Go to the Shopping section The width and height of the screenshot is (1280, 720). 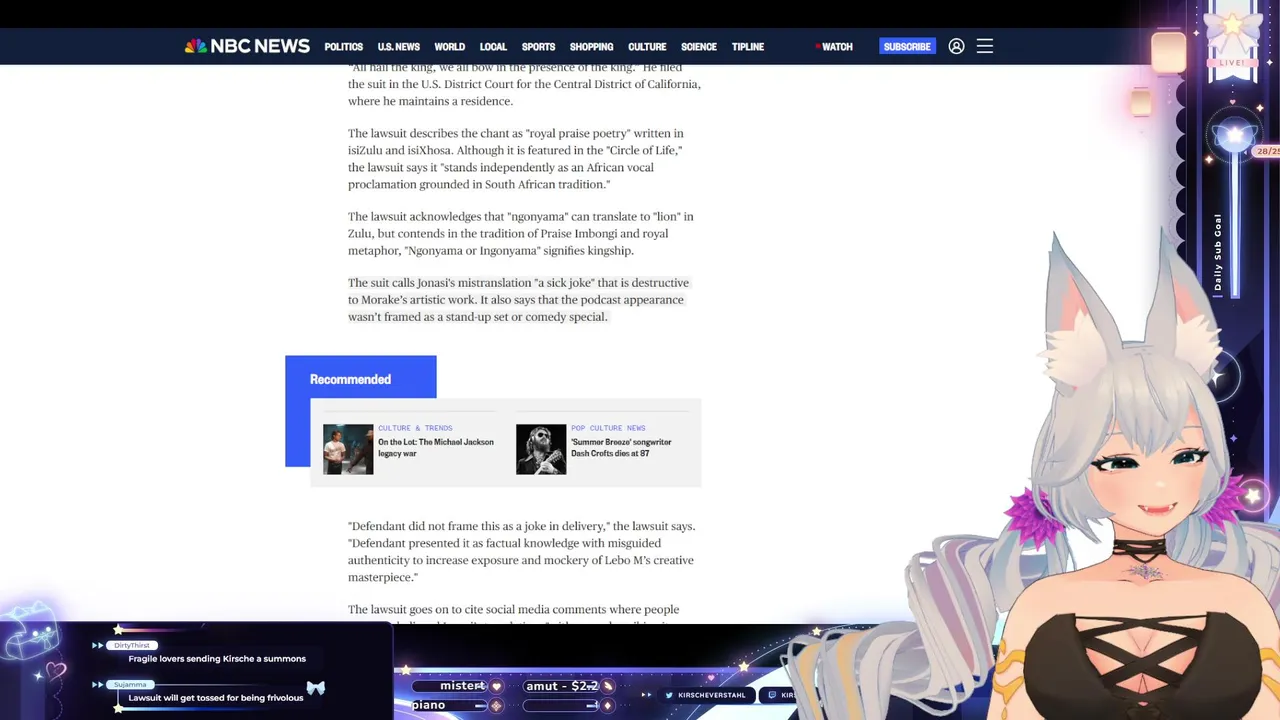click(x=591, y=47)
